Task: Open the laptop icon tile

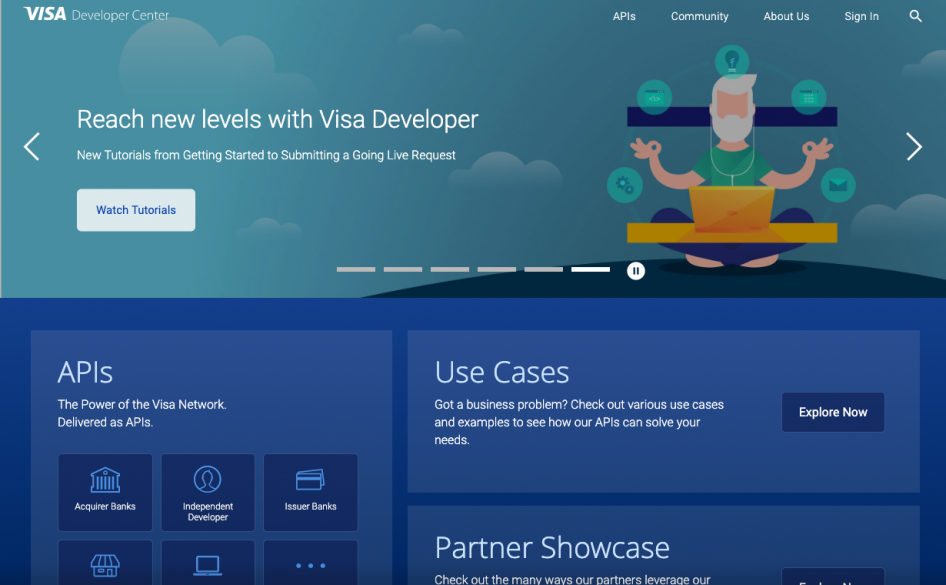Action: click(208, 563)
